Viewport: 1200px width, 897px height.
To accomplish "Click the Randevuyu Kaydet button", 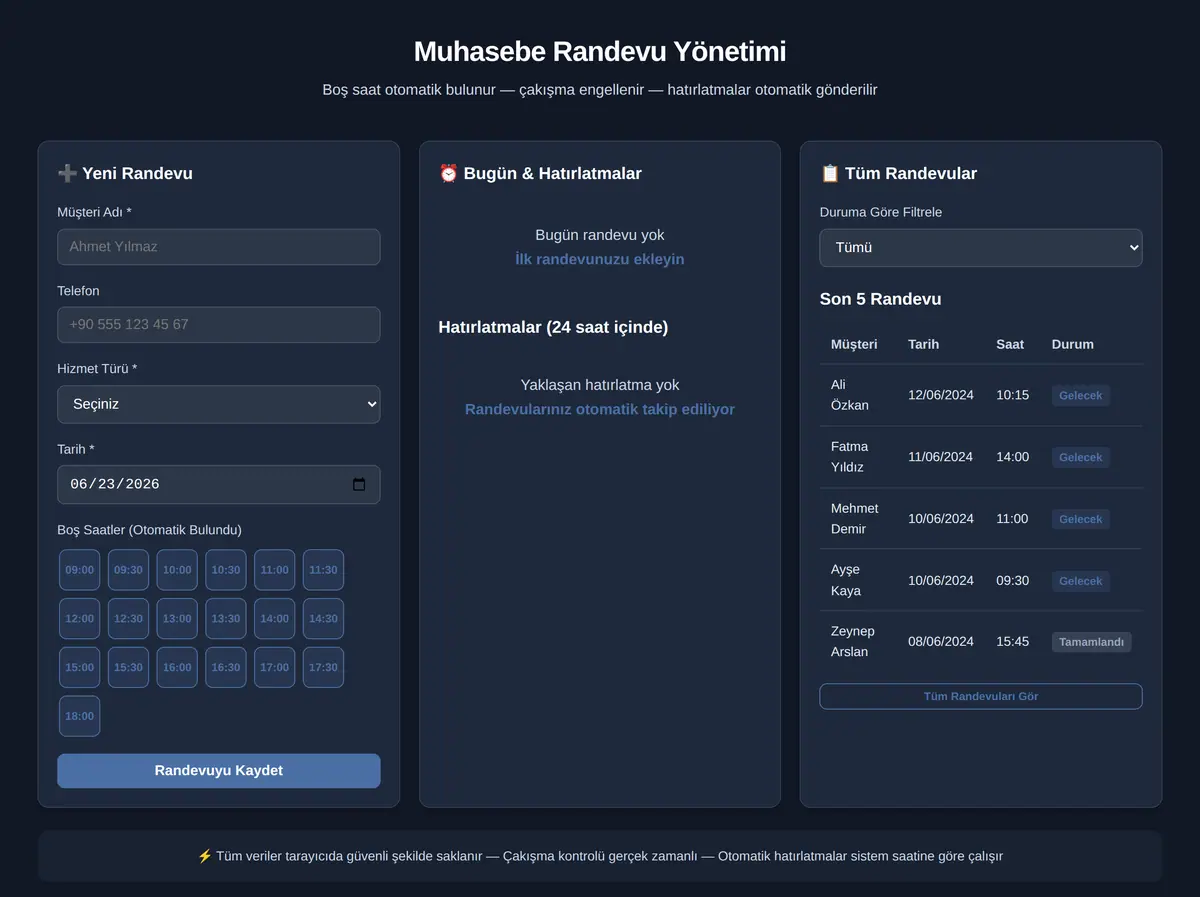I will [x=218, y=771].
